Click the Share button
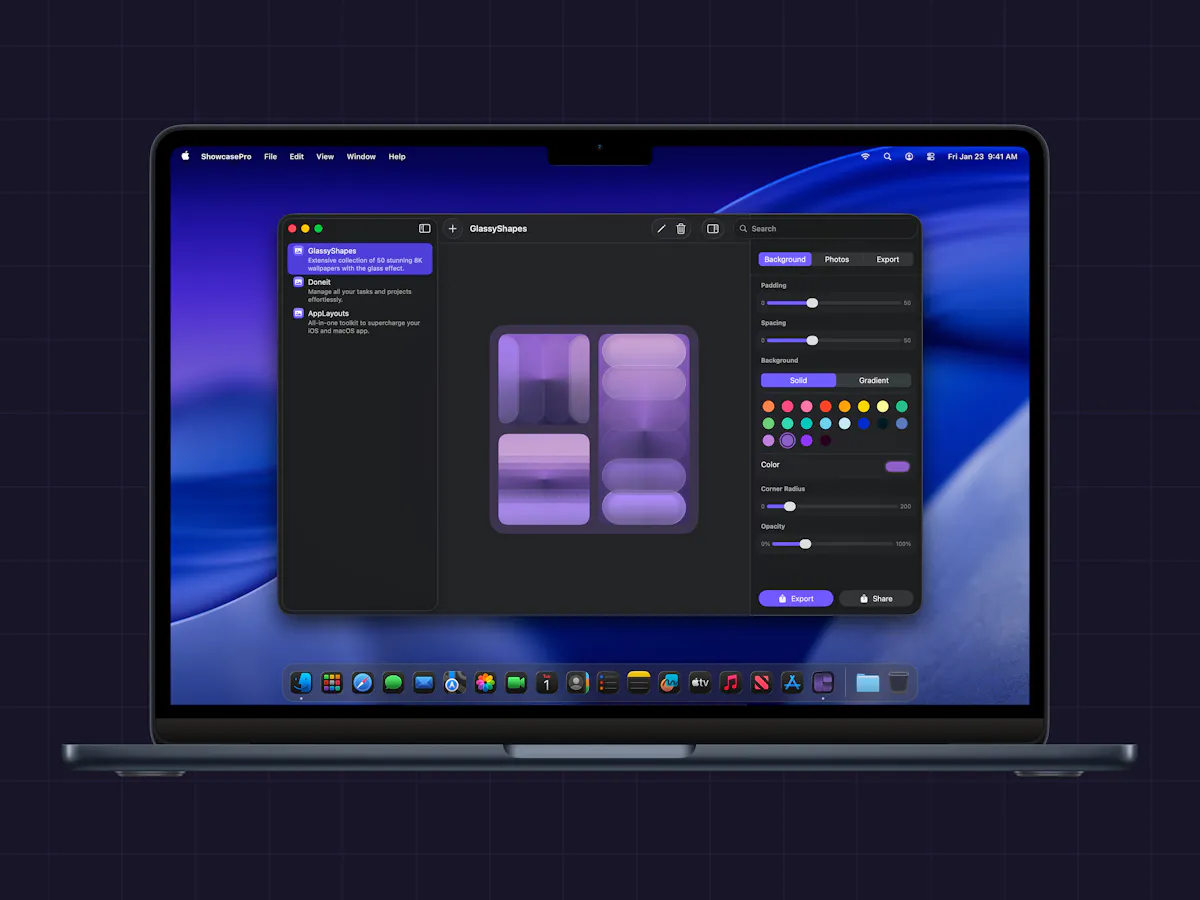 [876, 598]
